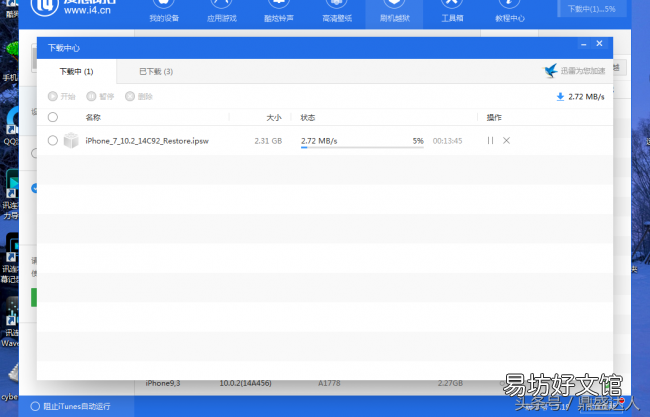This screenshot has width=650, height=417.
Task: Click 2.27GB size in background list
Action: [450, 383]
